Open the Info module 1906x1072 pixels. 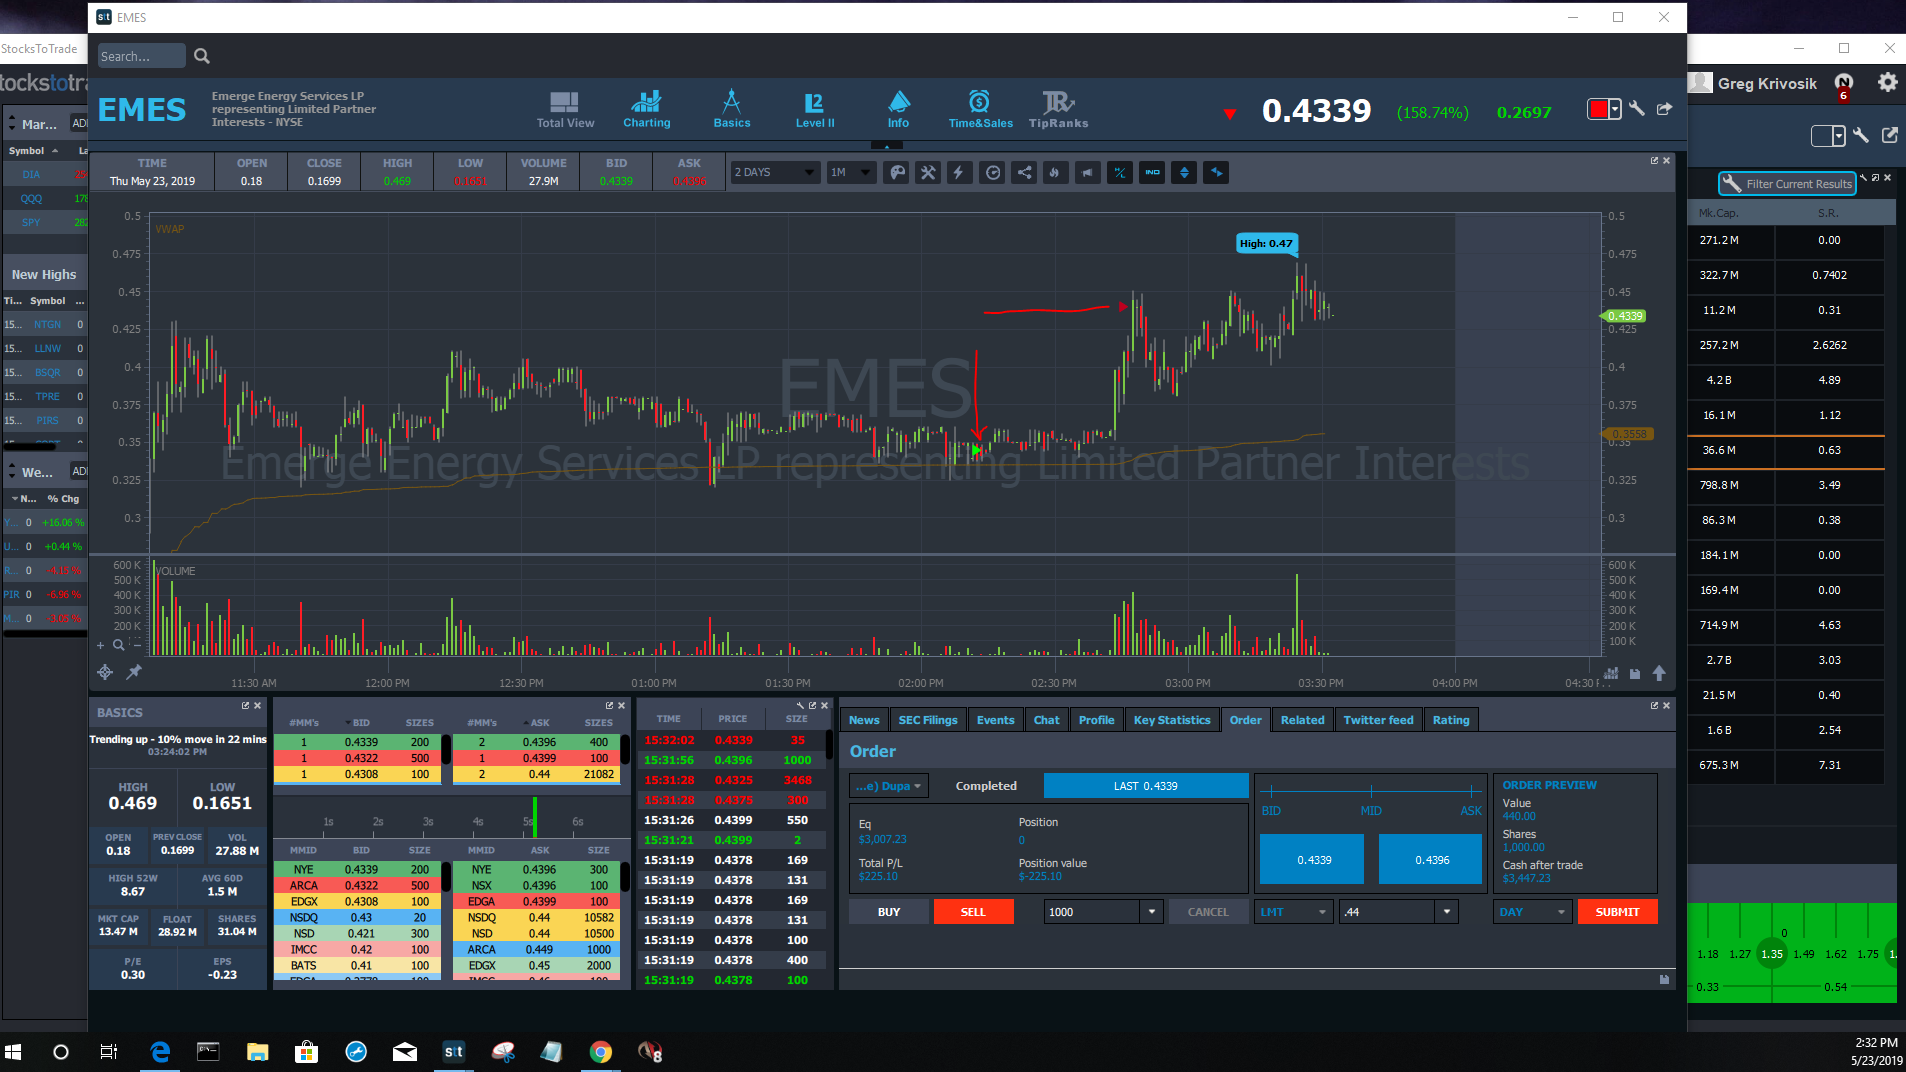click(899, 109)
